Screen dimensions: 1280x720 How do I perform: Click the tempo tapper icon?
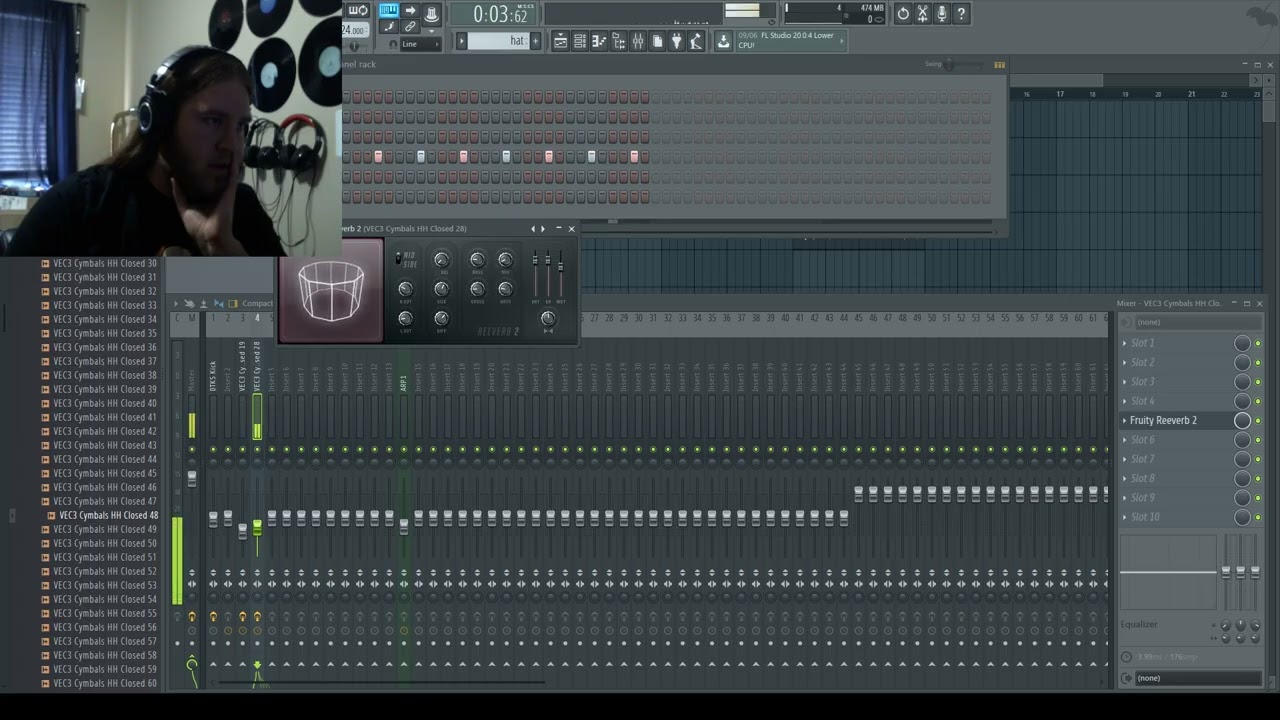[x=695, y=41]
